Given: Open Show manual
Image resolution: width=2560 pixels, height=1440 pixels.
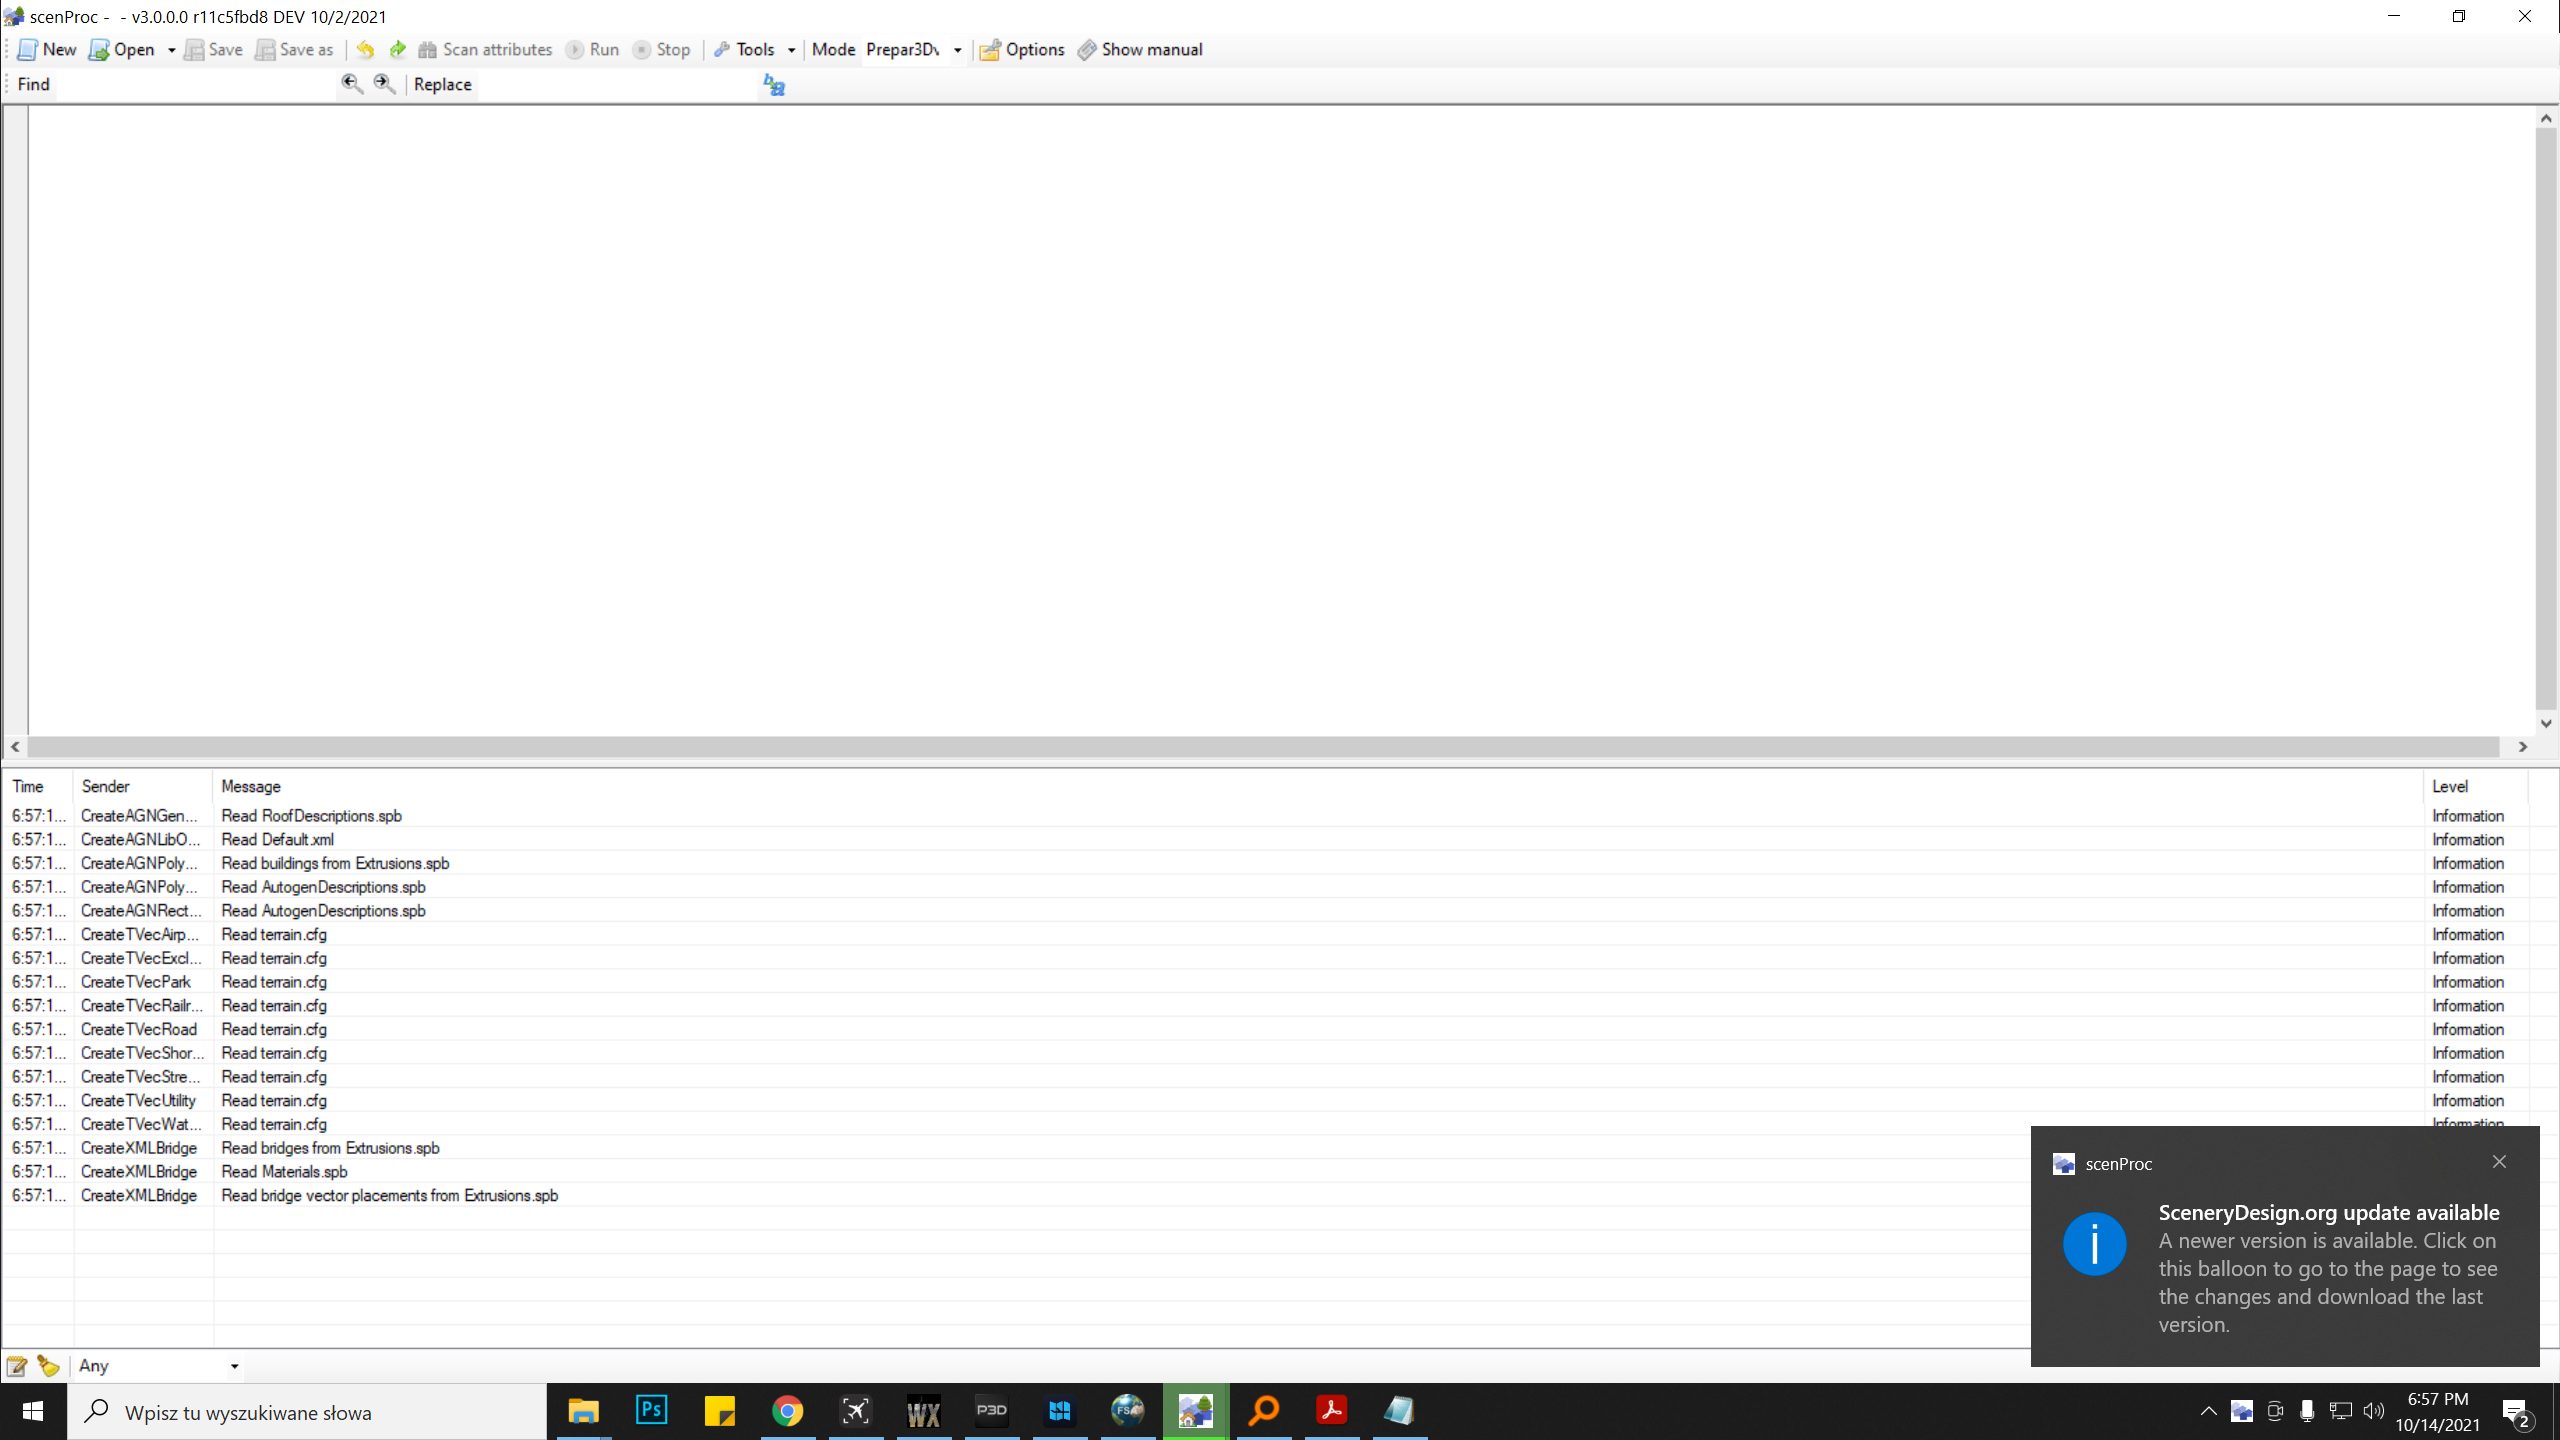Looking at the screenshot, I should click(x=1140, y=50).
